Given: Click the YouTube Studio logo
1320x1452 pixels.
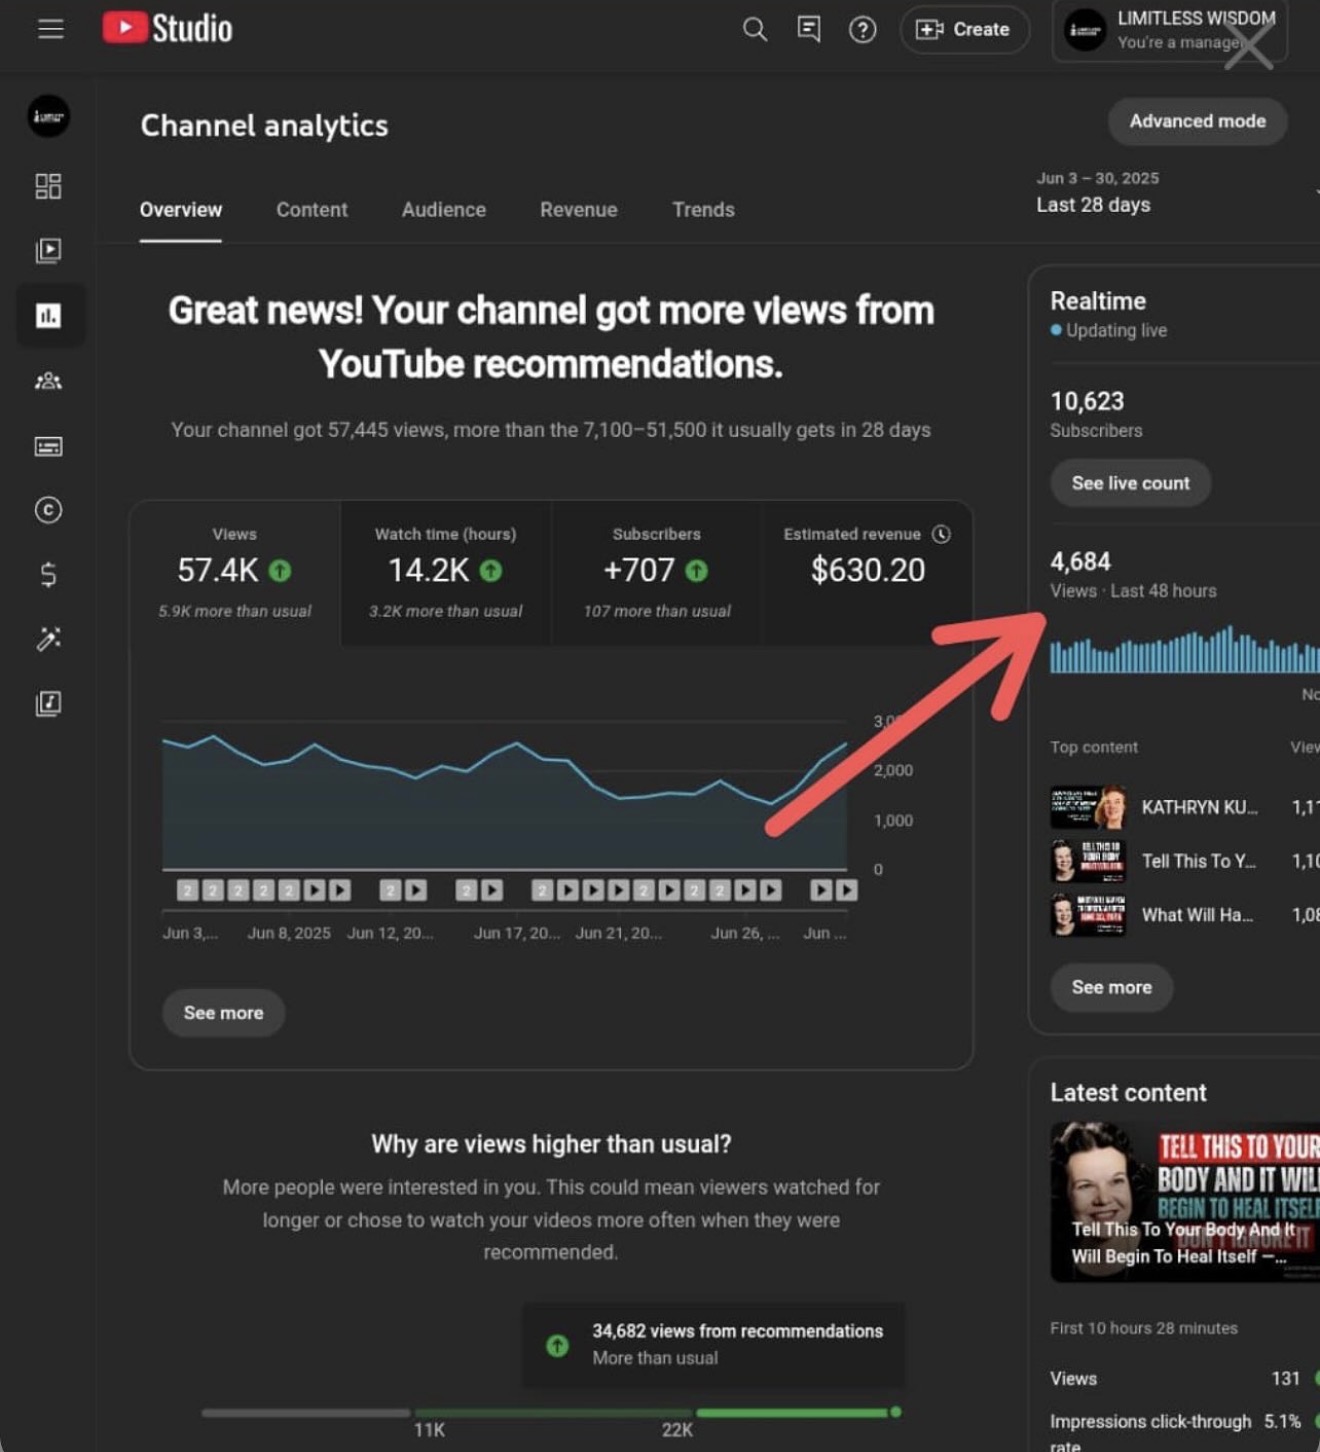Looking at the screenshot, I should click(167, 28).
